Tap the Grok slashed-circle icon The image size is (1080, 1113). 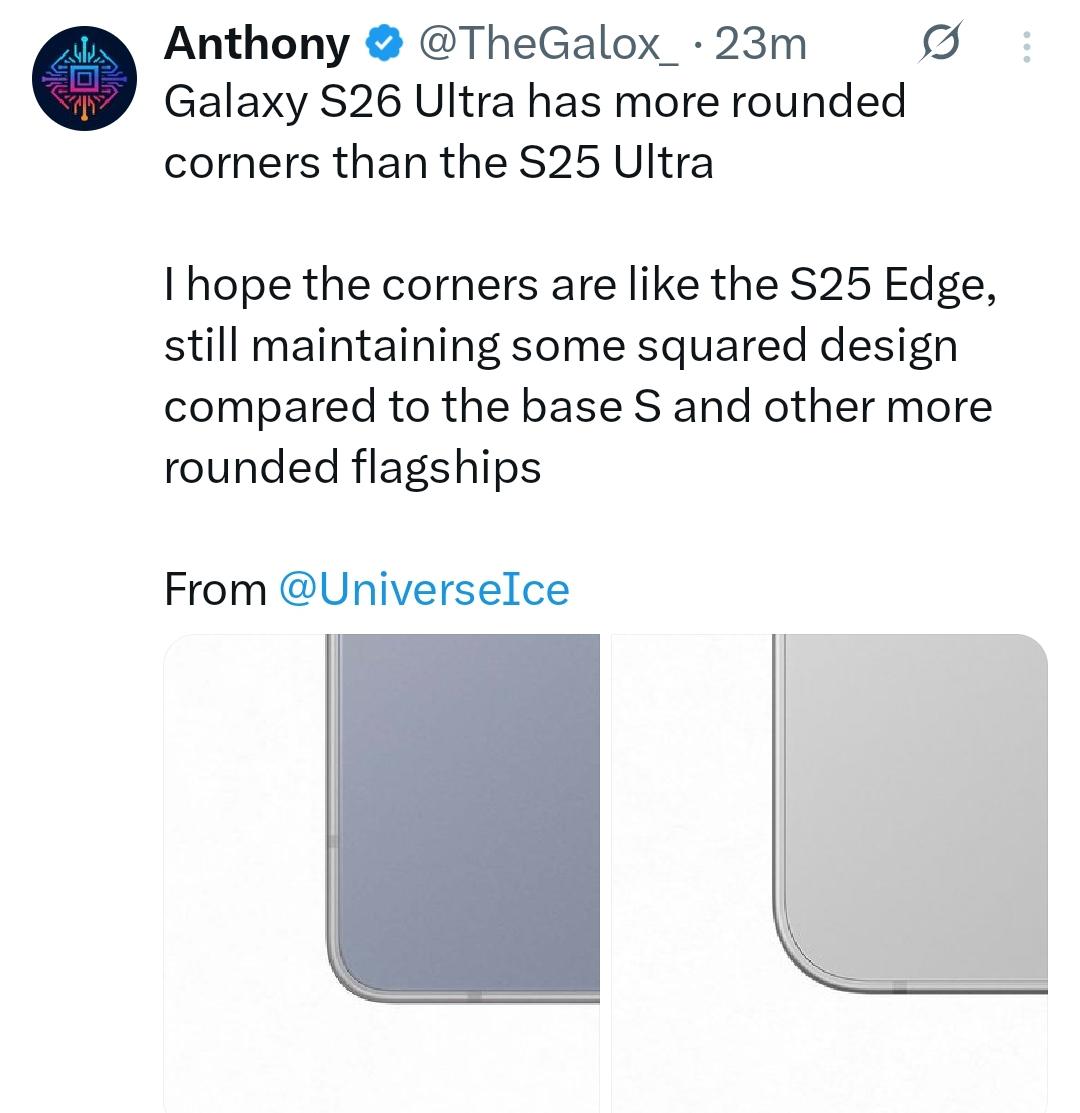point(941,43)
